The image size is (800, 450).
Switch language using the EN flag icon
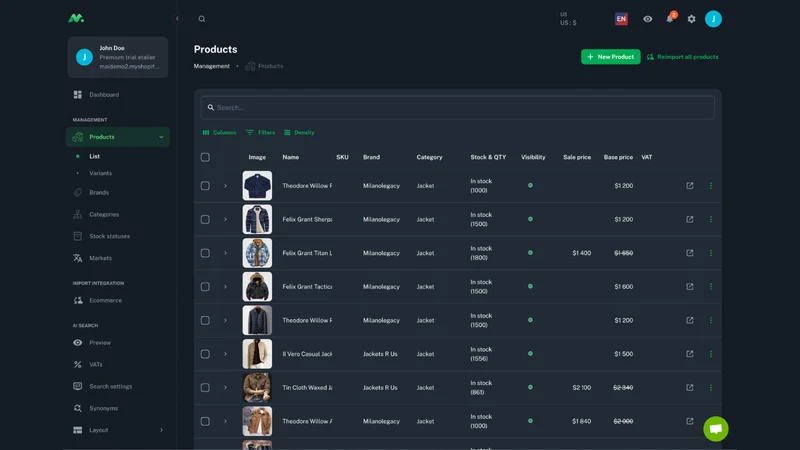coord(621,19)
